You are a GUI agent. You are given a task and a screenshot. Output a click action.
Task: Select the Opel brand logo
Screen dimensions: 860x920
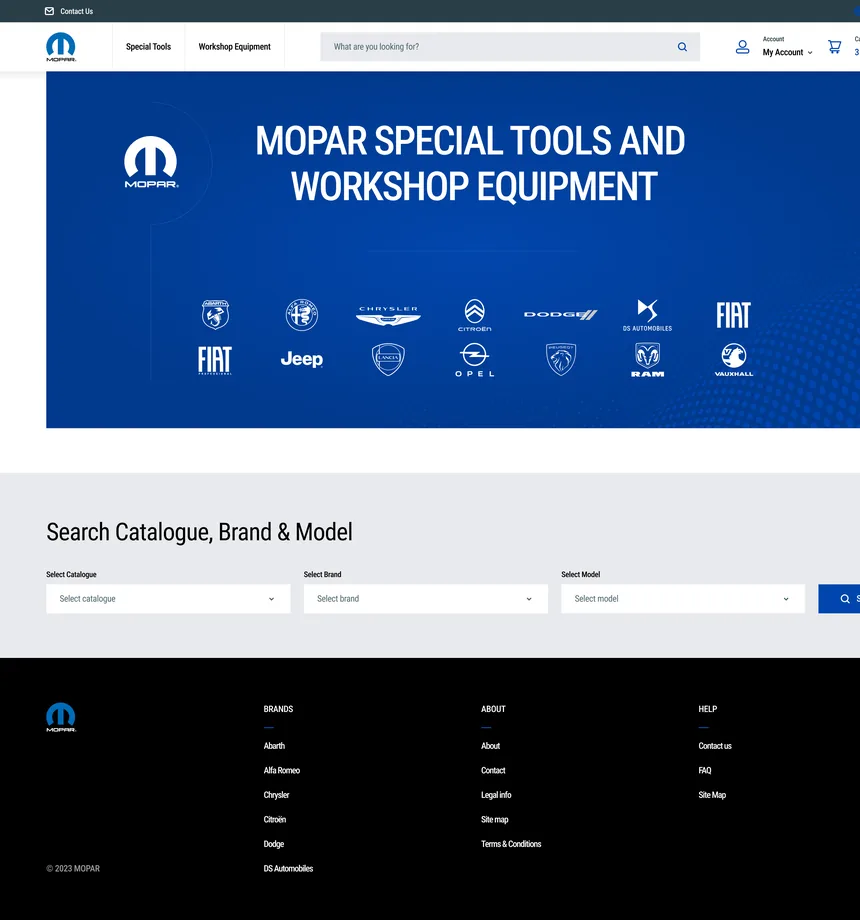pyautogui.click(x=475, y=360)
